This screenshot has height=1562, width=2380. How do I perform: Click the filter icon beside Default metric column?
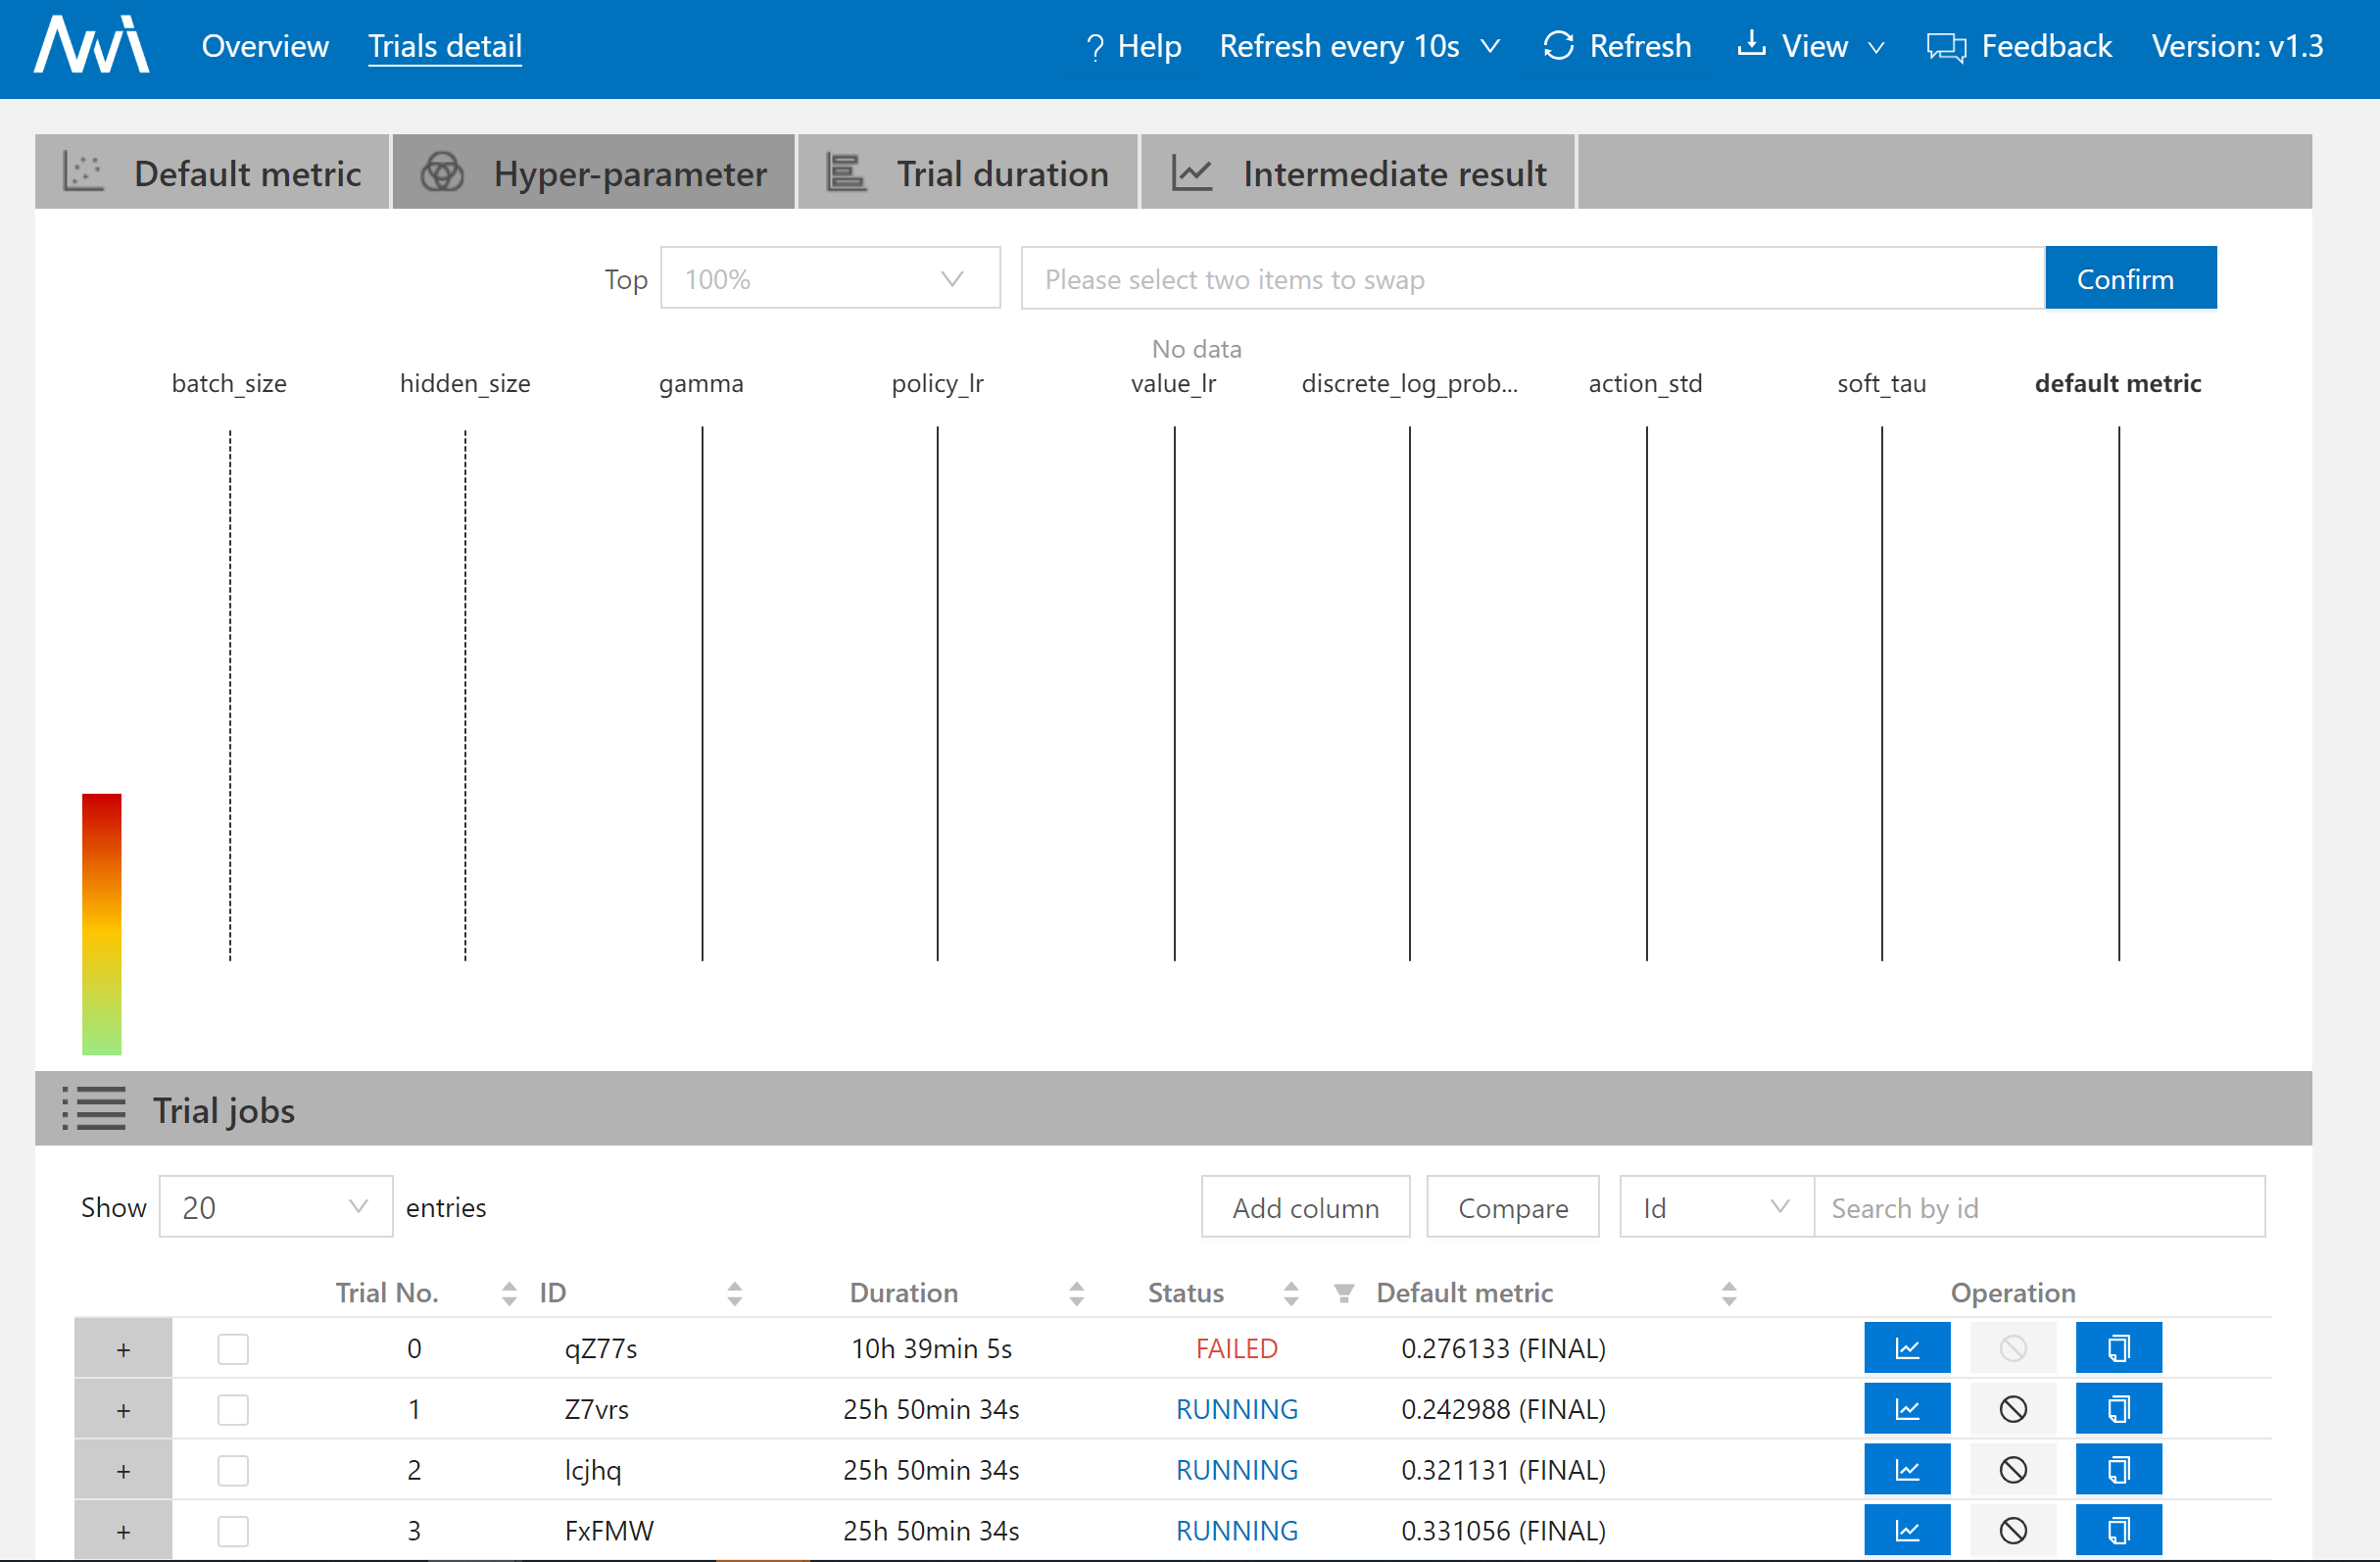[1344, 1294]
